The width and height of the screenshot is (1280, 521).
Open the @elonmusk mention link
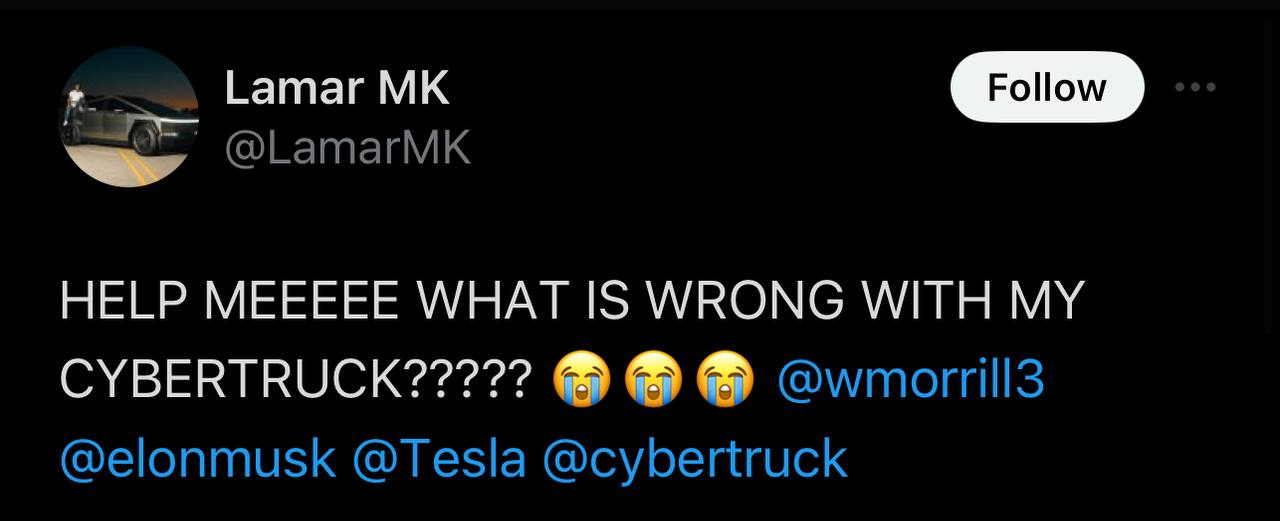[x=198, y=459]
